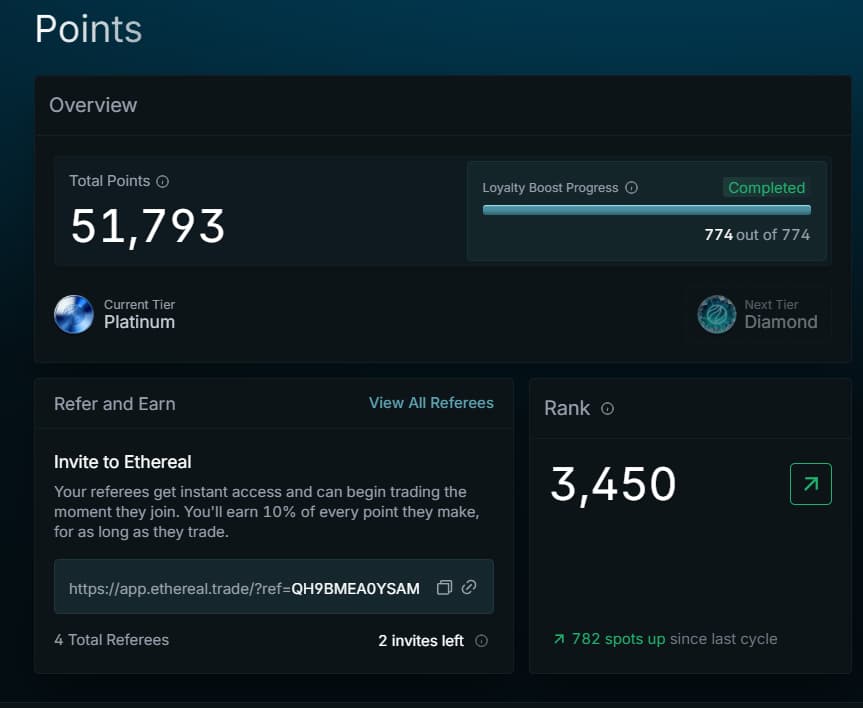This screenshot has height=708, width=863.
Task: Click the Loyalty Boost Progress info icon
Action: 631,188
